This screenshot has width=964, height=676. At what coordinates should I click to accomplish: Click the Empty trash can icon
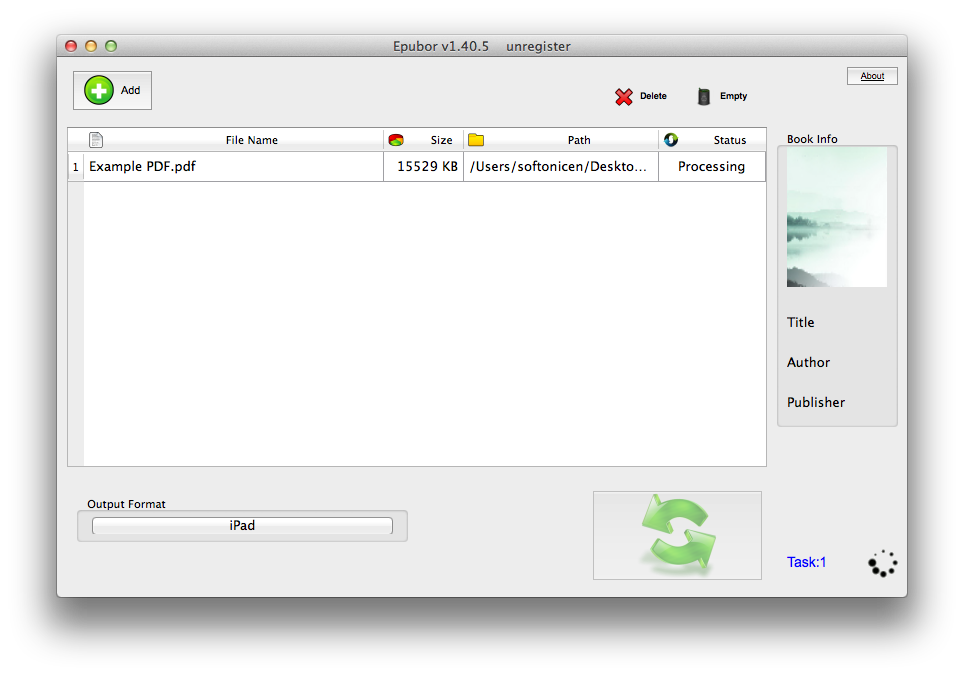705,97
